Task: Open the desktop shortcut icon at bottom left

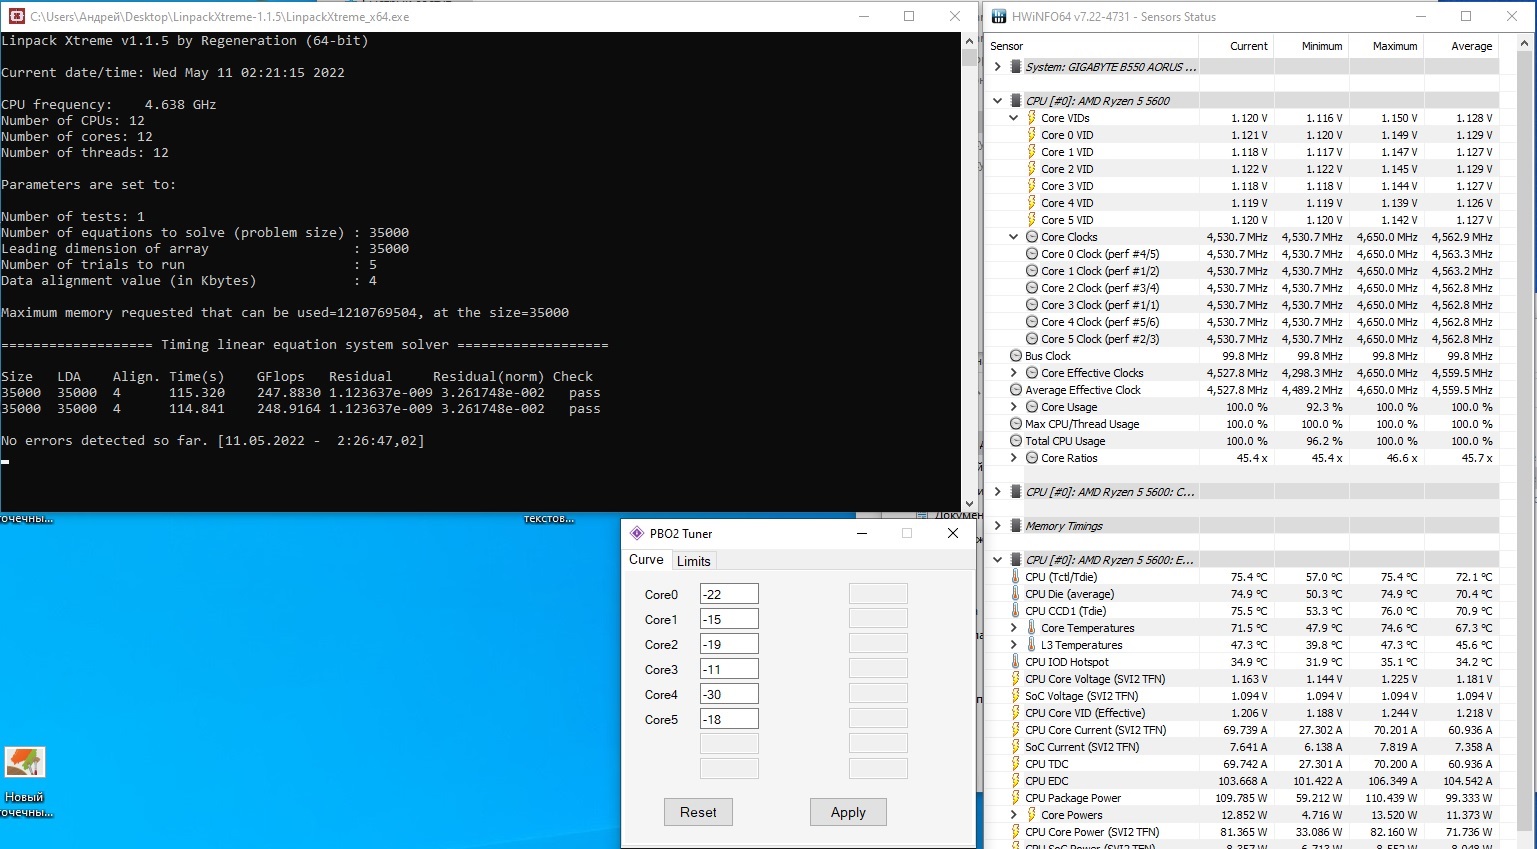Action: coord(25,763)
